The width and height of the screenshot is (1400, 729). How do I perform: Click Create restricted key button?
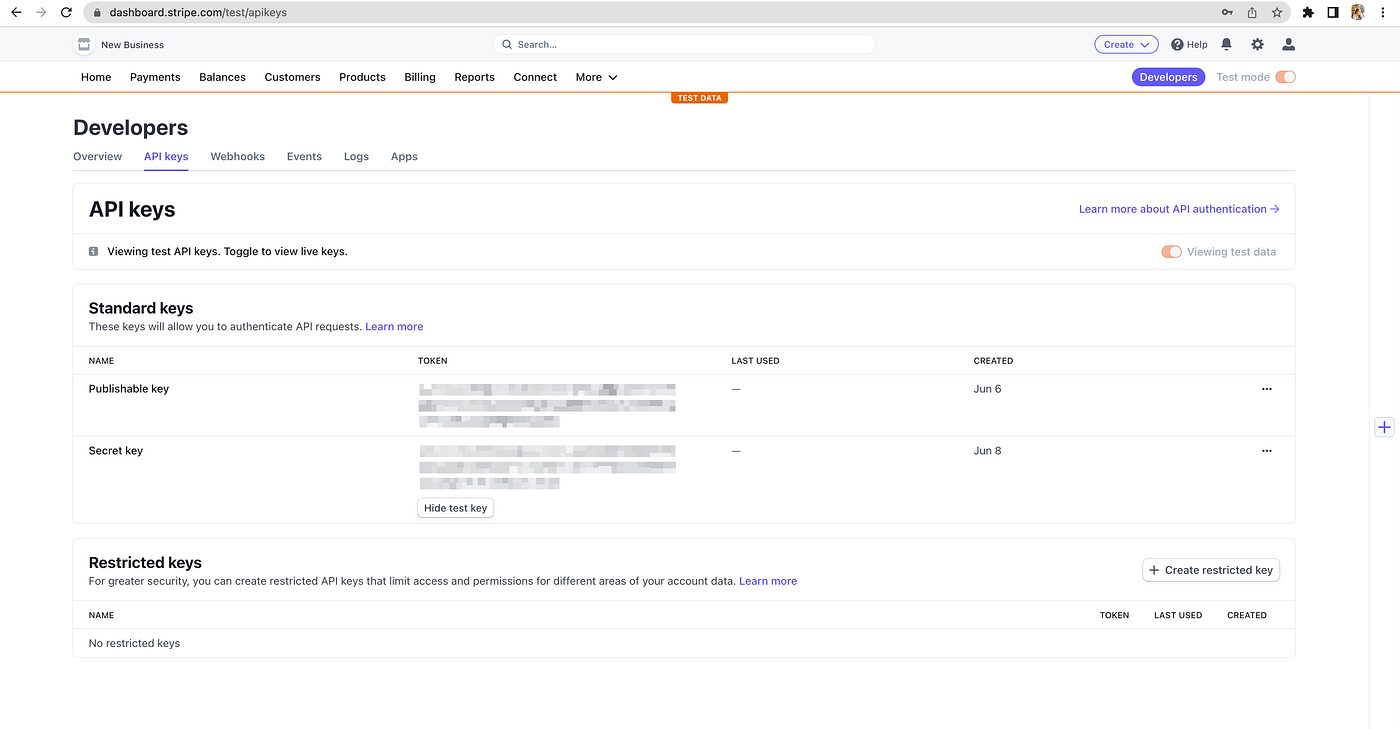click(1211, 570)
